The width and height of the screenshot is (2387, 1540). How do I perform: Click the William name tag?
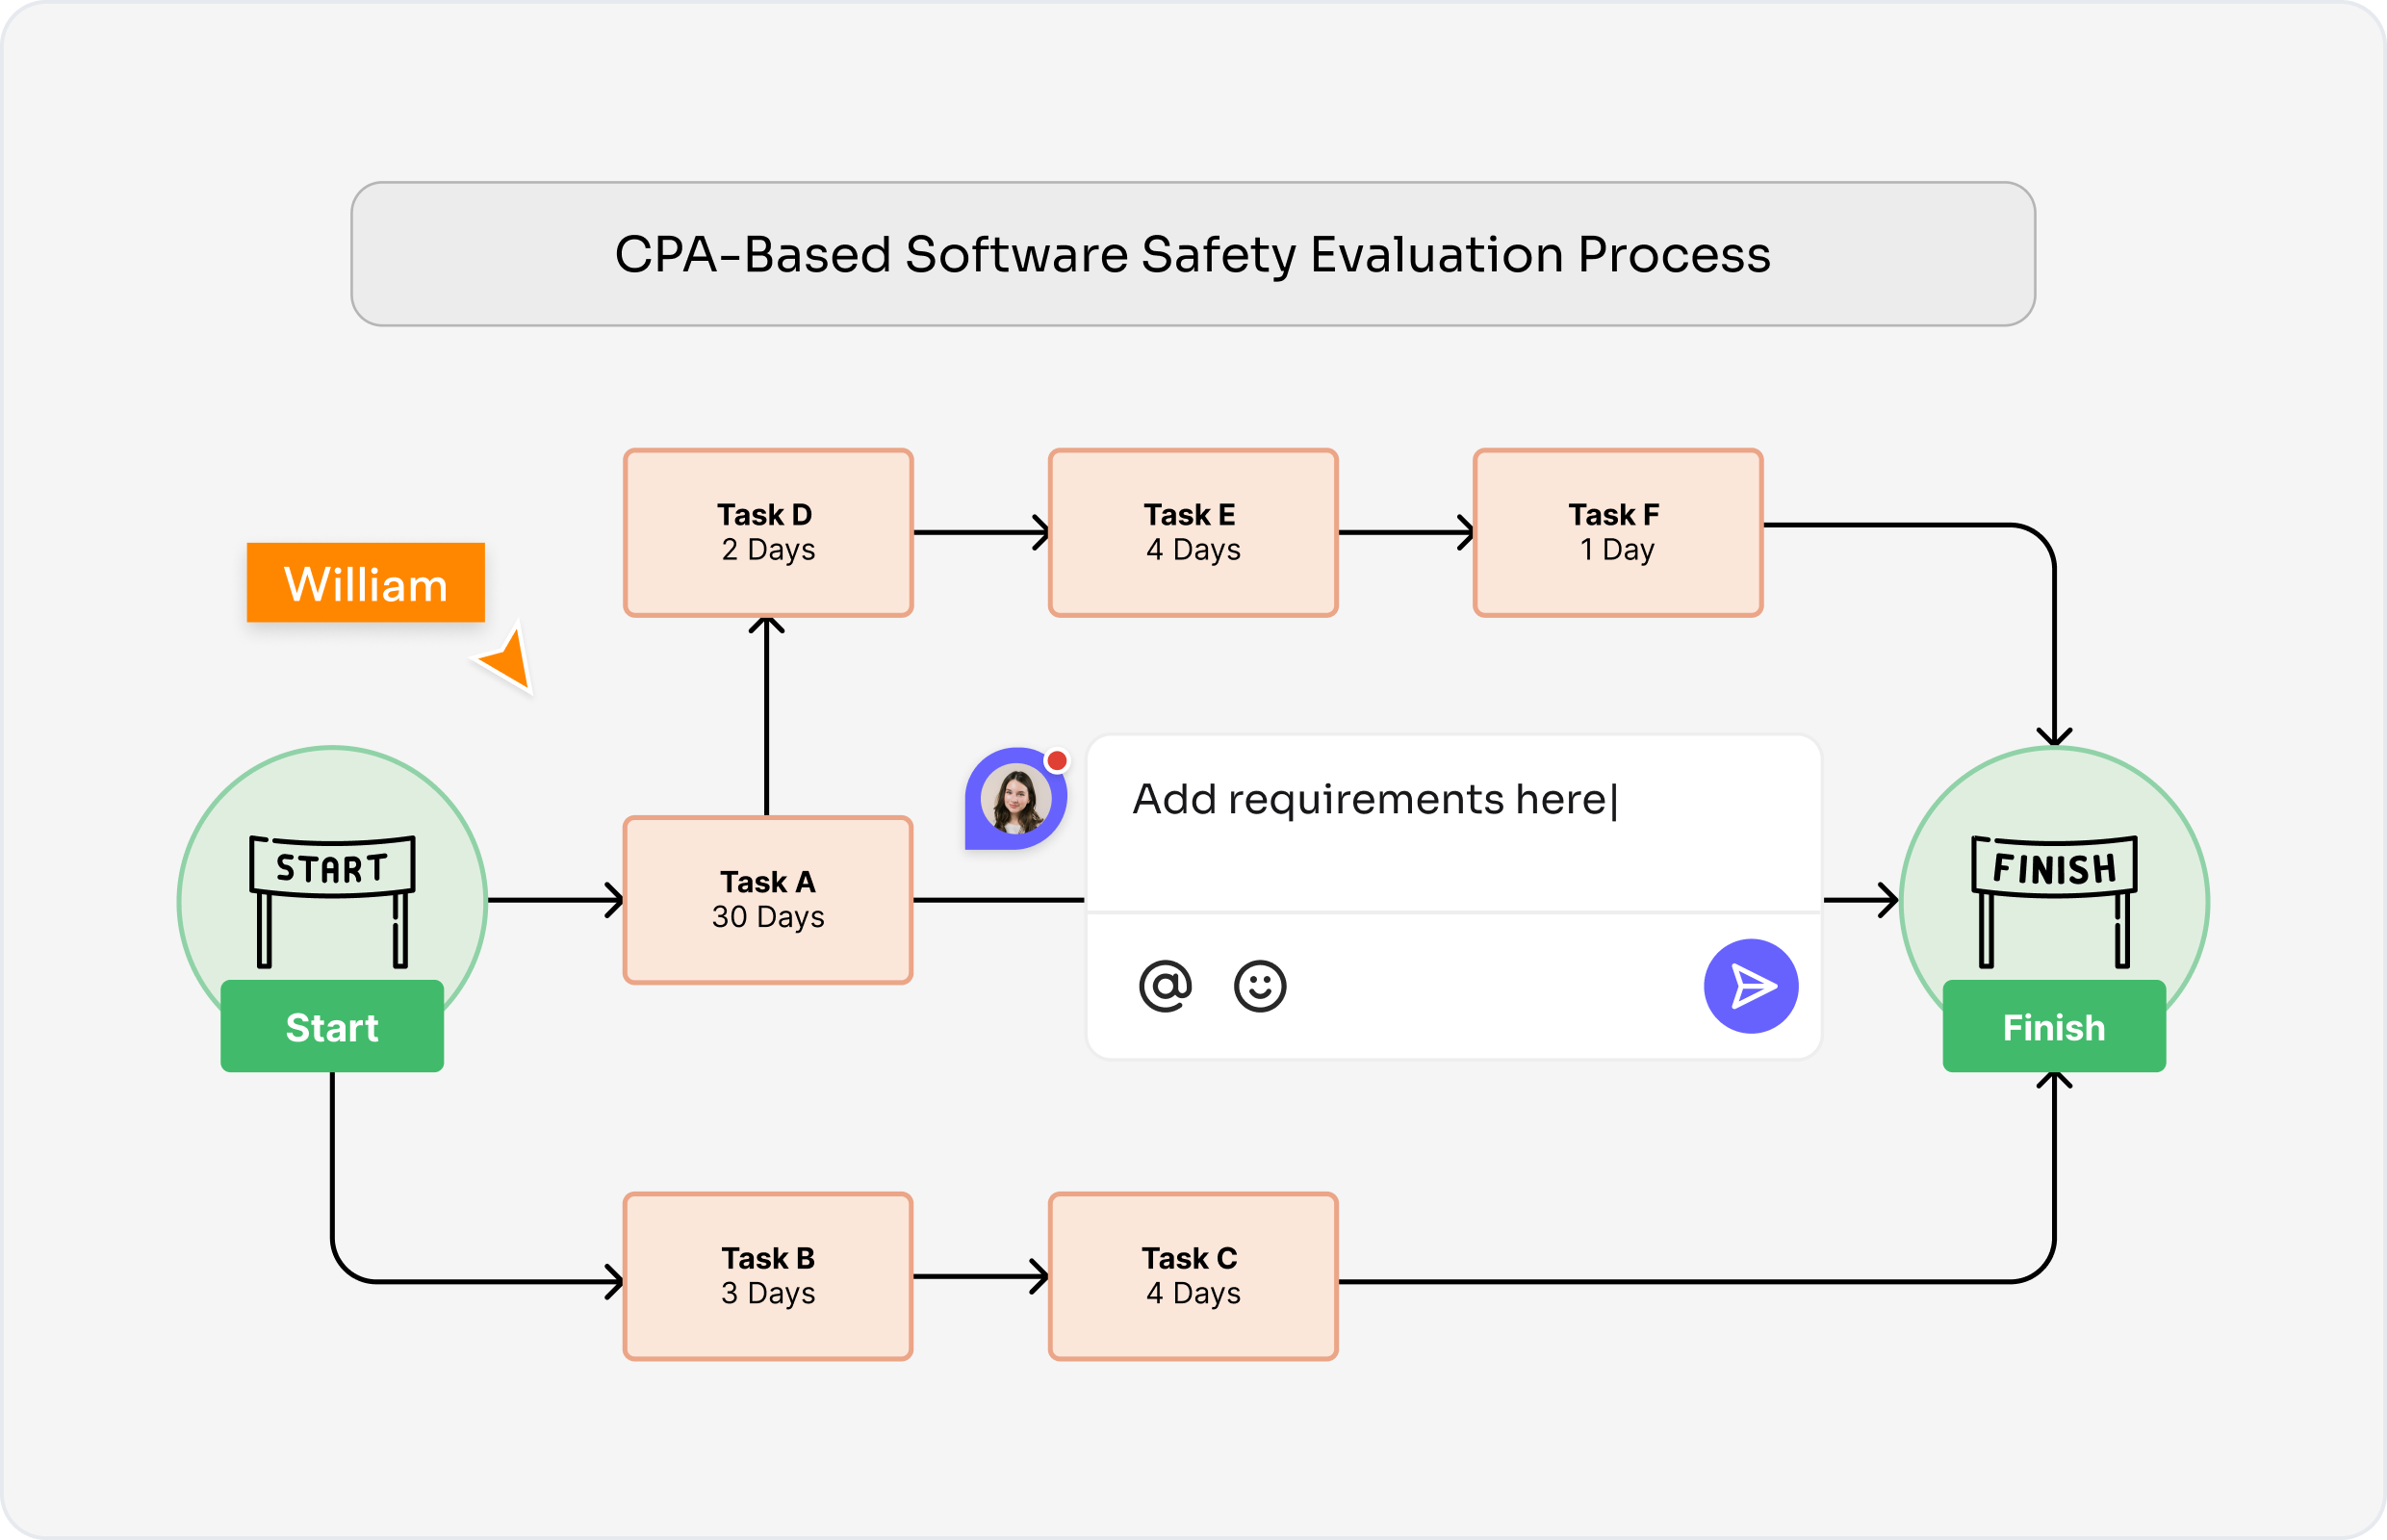366,583
